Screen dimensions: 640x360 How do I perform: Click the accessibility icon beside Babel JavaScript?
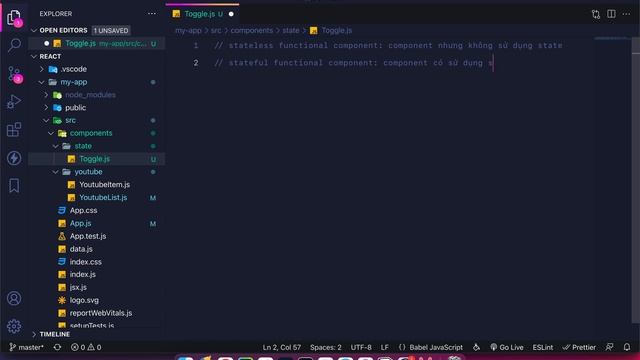(476, 347)
